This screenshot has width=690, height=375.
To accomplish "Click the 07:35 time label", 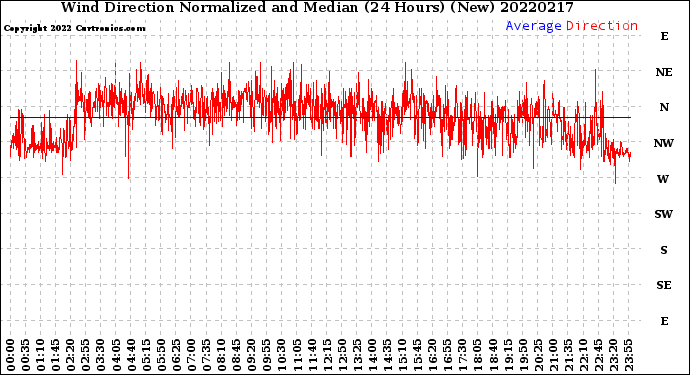I will point(206,356).
